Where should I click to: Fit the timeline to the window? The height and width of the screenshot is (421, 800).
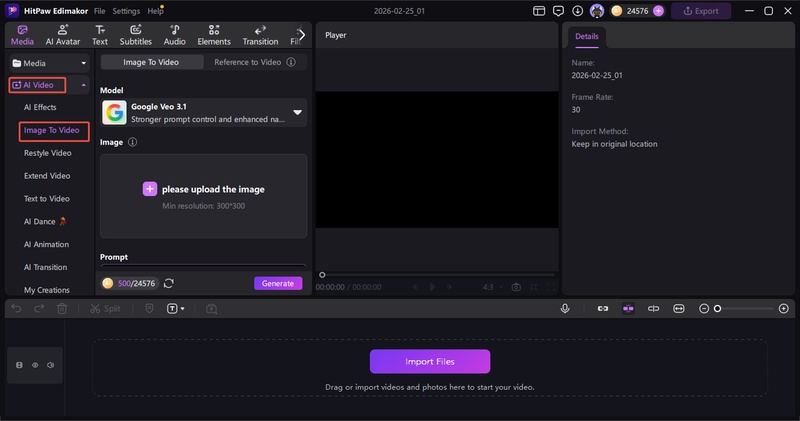click(679, 309)
